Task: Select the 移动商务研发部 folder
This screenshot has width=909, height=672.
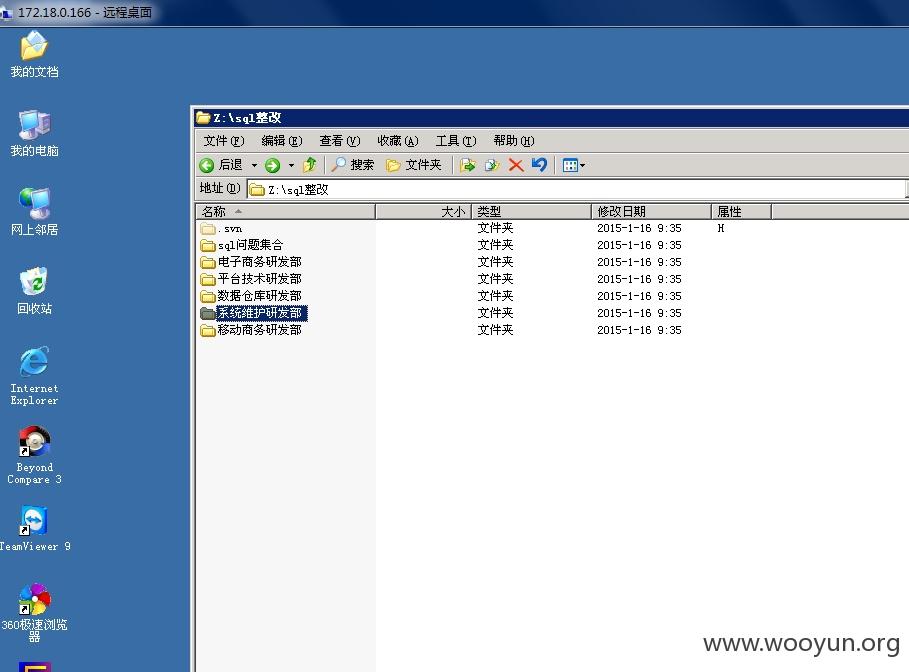Action: (260, 330)
